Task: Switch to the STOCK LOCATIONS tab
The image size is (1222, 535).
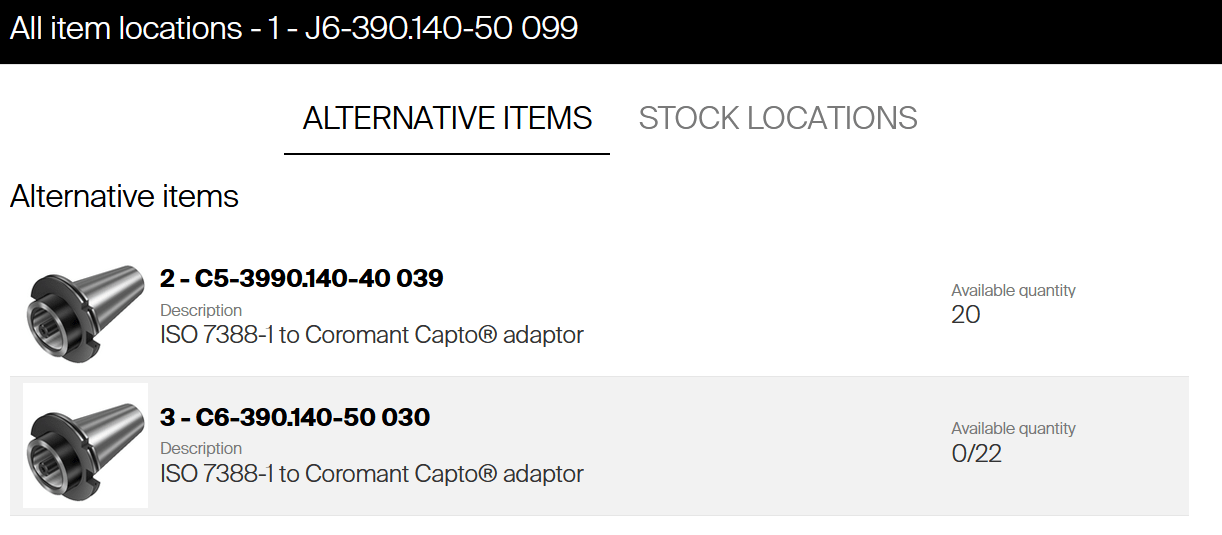Action: (778, 118)
